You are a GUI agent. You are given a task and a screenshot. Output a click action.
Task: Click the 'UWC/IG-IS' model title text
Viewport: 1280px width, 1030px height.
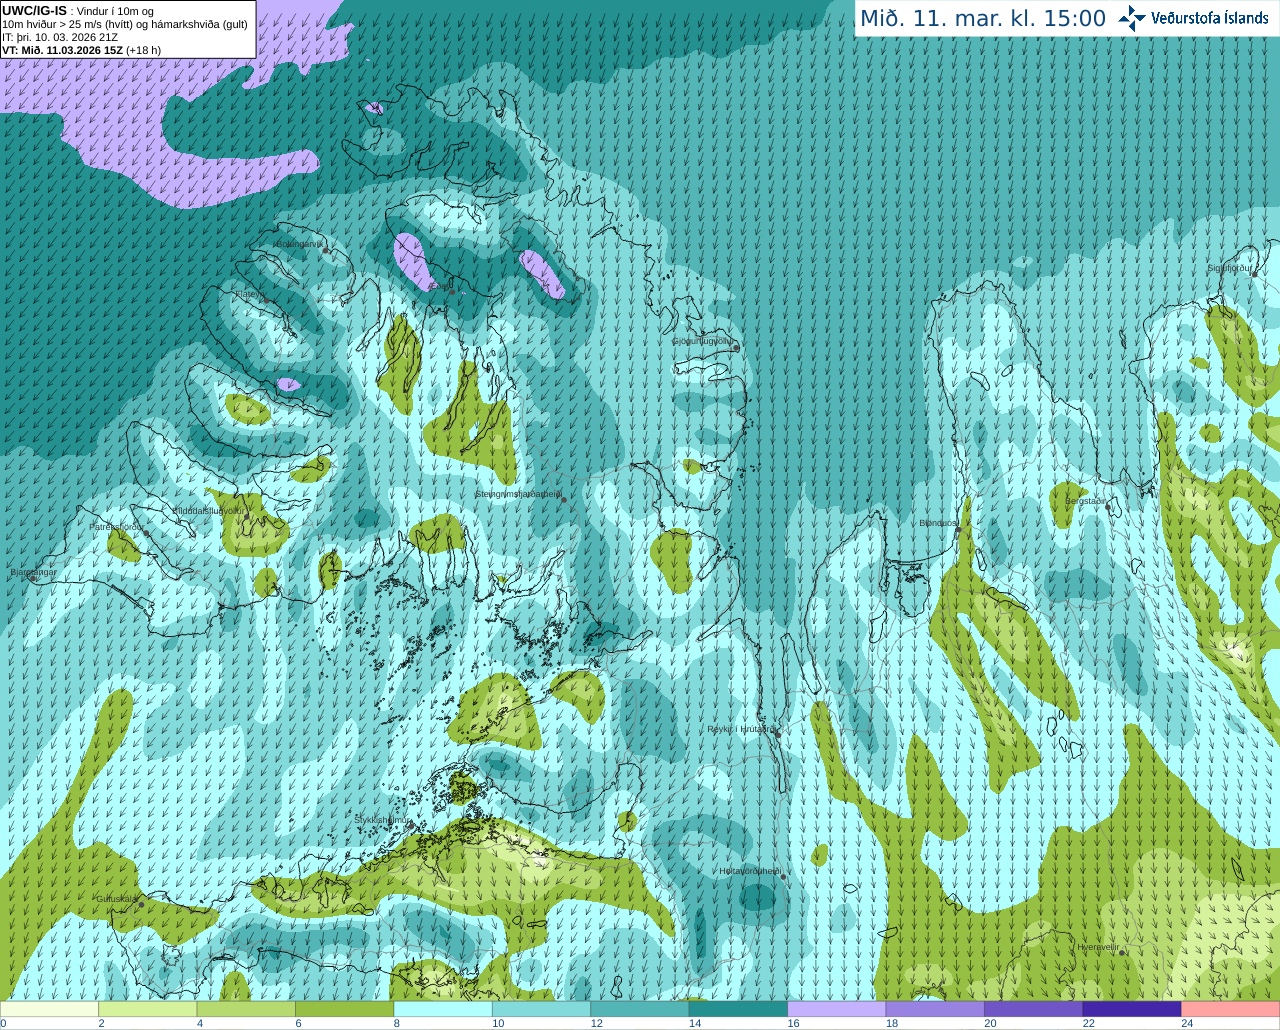tap(35, 11)
